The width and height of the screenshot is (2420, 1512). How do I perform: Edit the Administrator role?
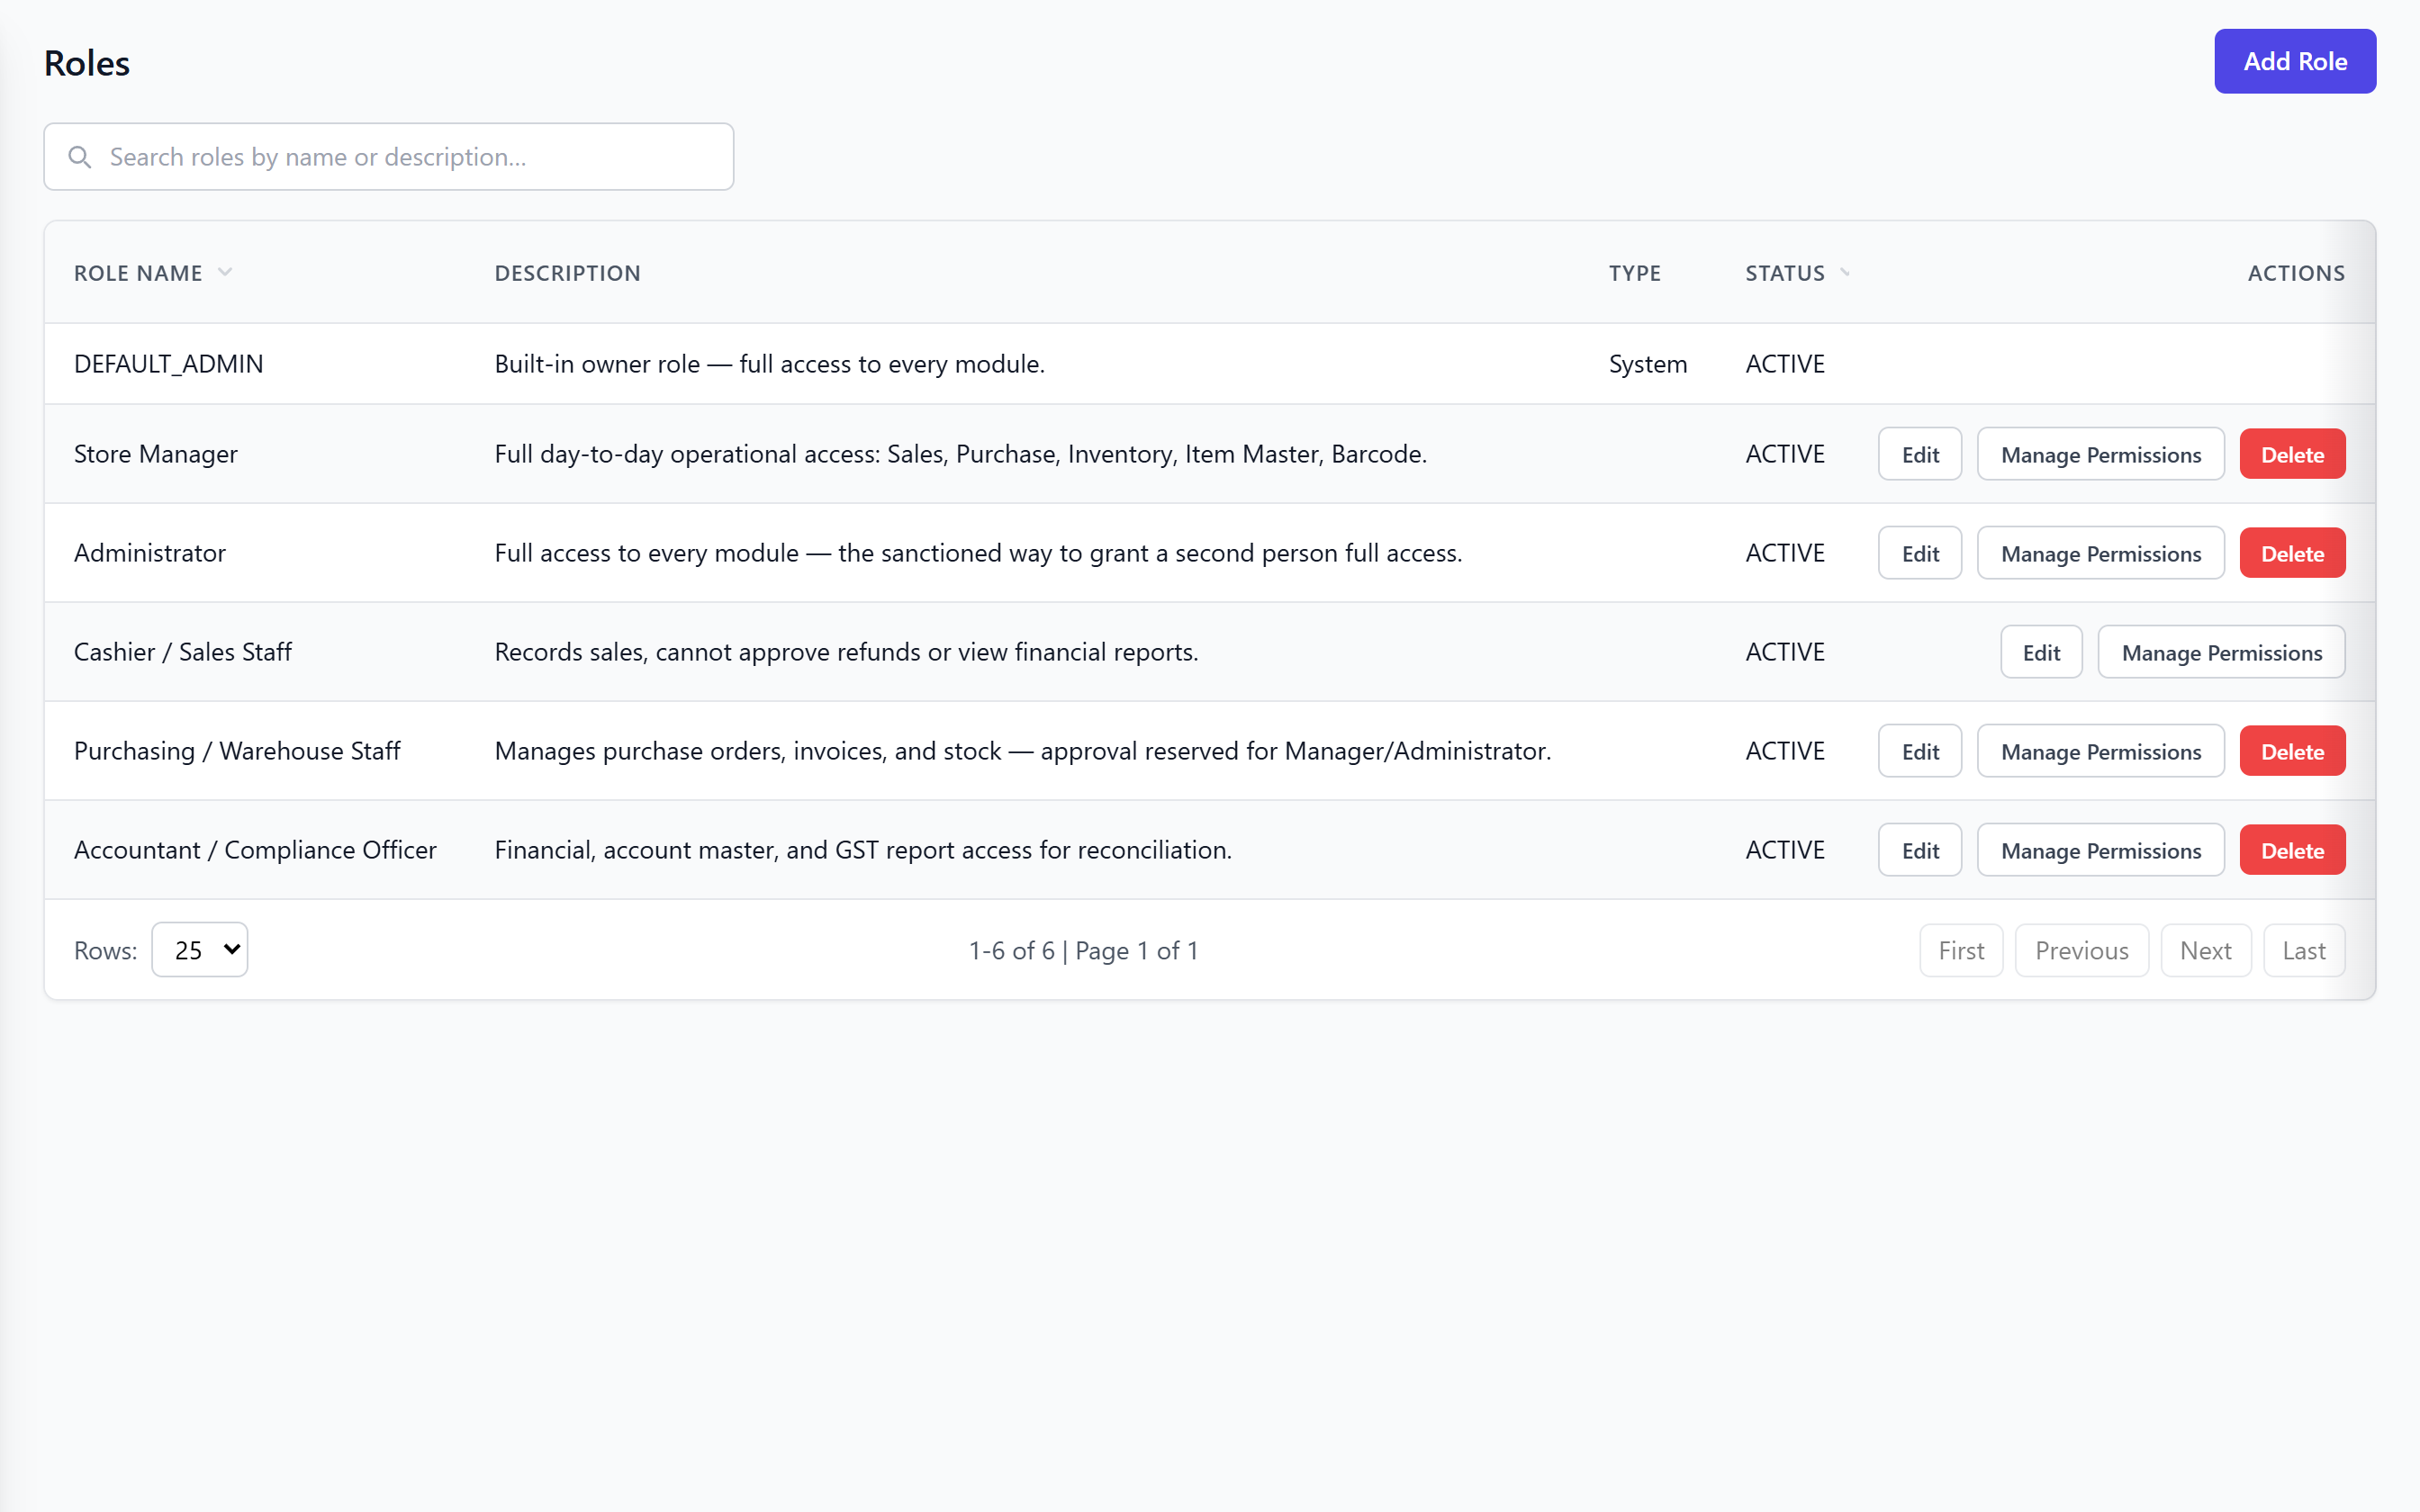[x=1920, y=553]
